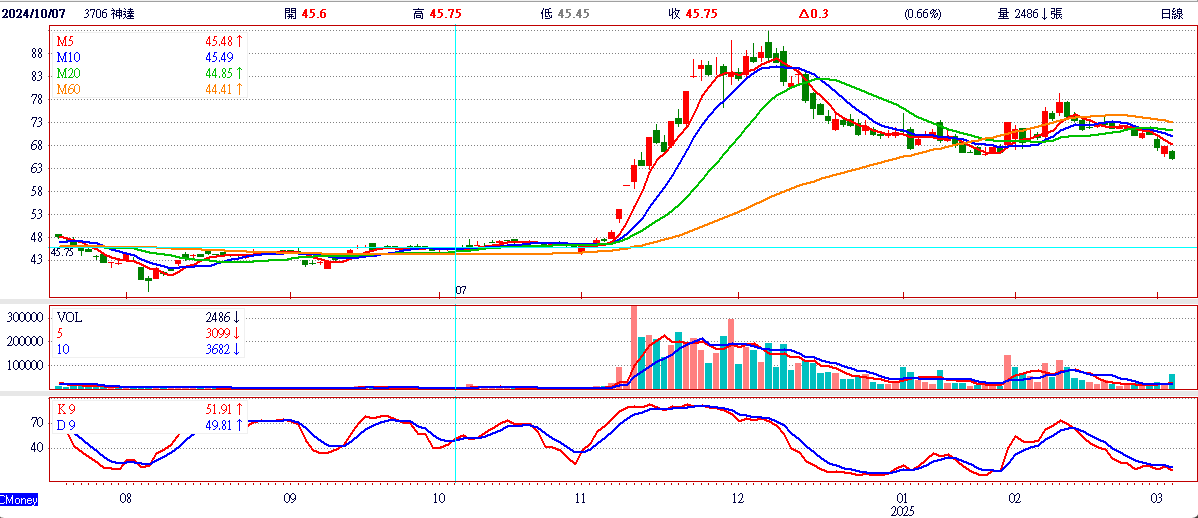
Task: Click the percent change (0.66%)
Action: click(x=922, y=13)
